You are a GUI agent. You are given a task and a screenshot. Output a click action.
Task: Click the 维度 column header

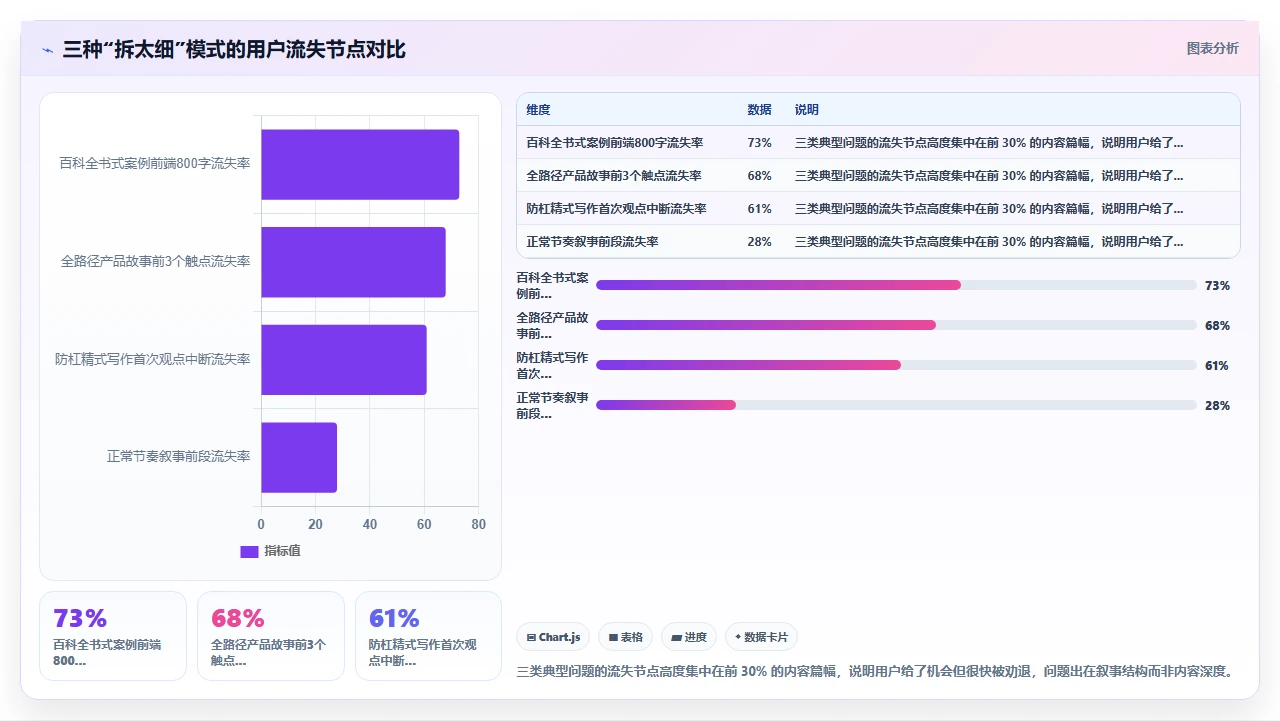[x=539, y=110]
